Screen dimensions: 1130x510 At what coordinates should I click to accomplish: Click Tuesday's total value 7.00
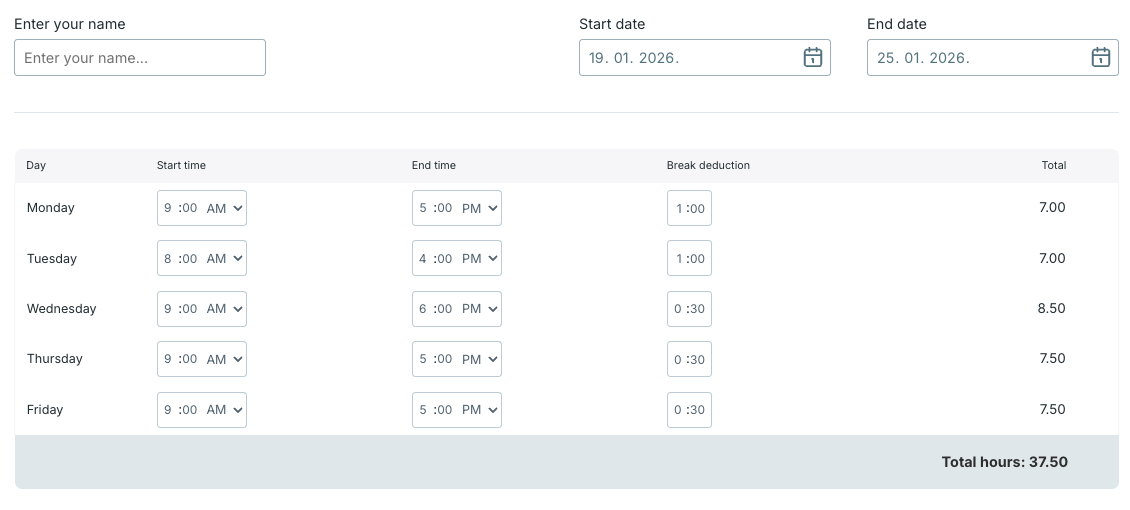1052,258
